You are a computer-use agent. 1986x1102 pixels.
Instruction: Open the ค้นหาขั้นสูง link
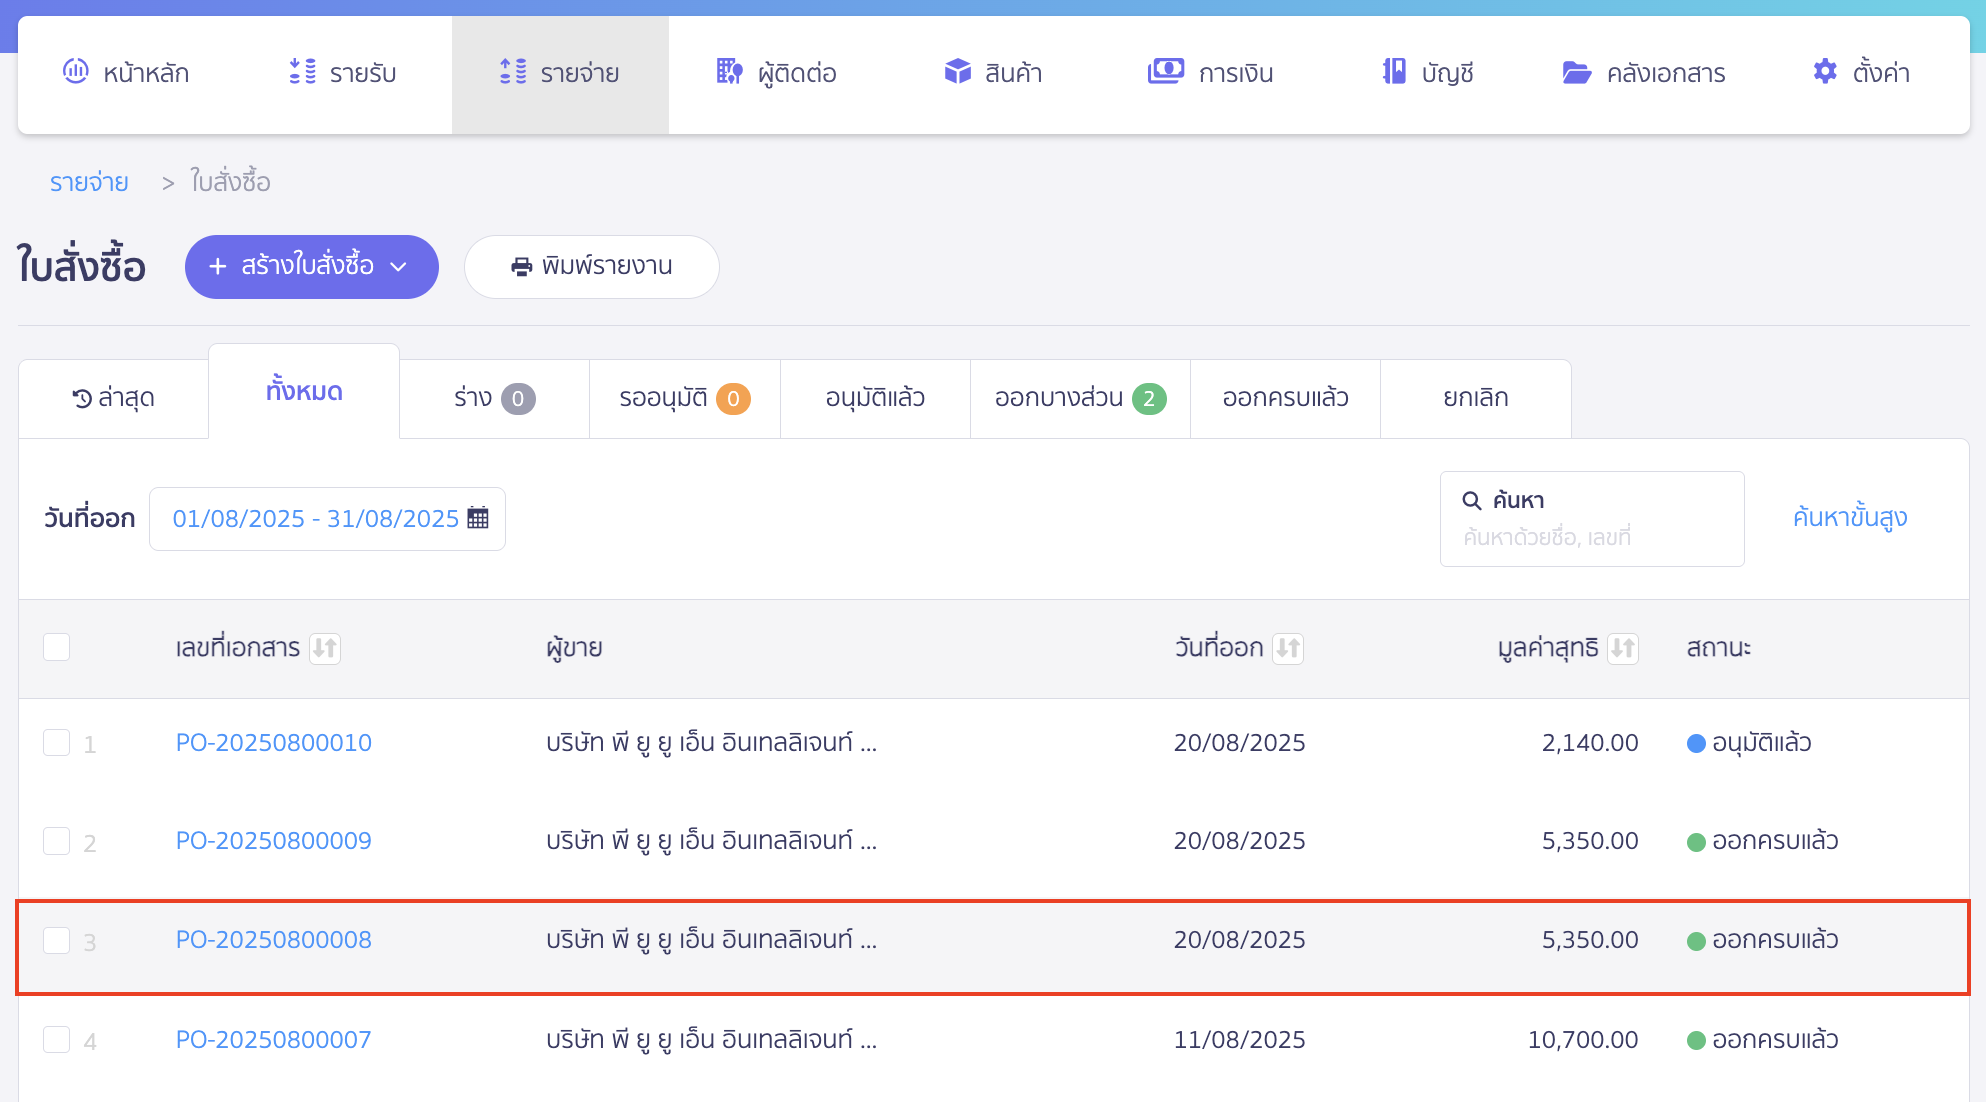[x=1849, y=517]
